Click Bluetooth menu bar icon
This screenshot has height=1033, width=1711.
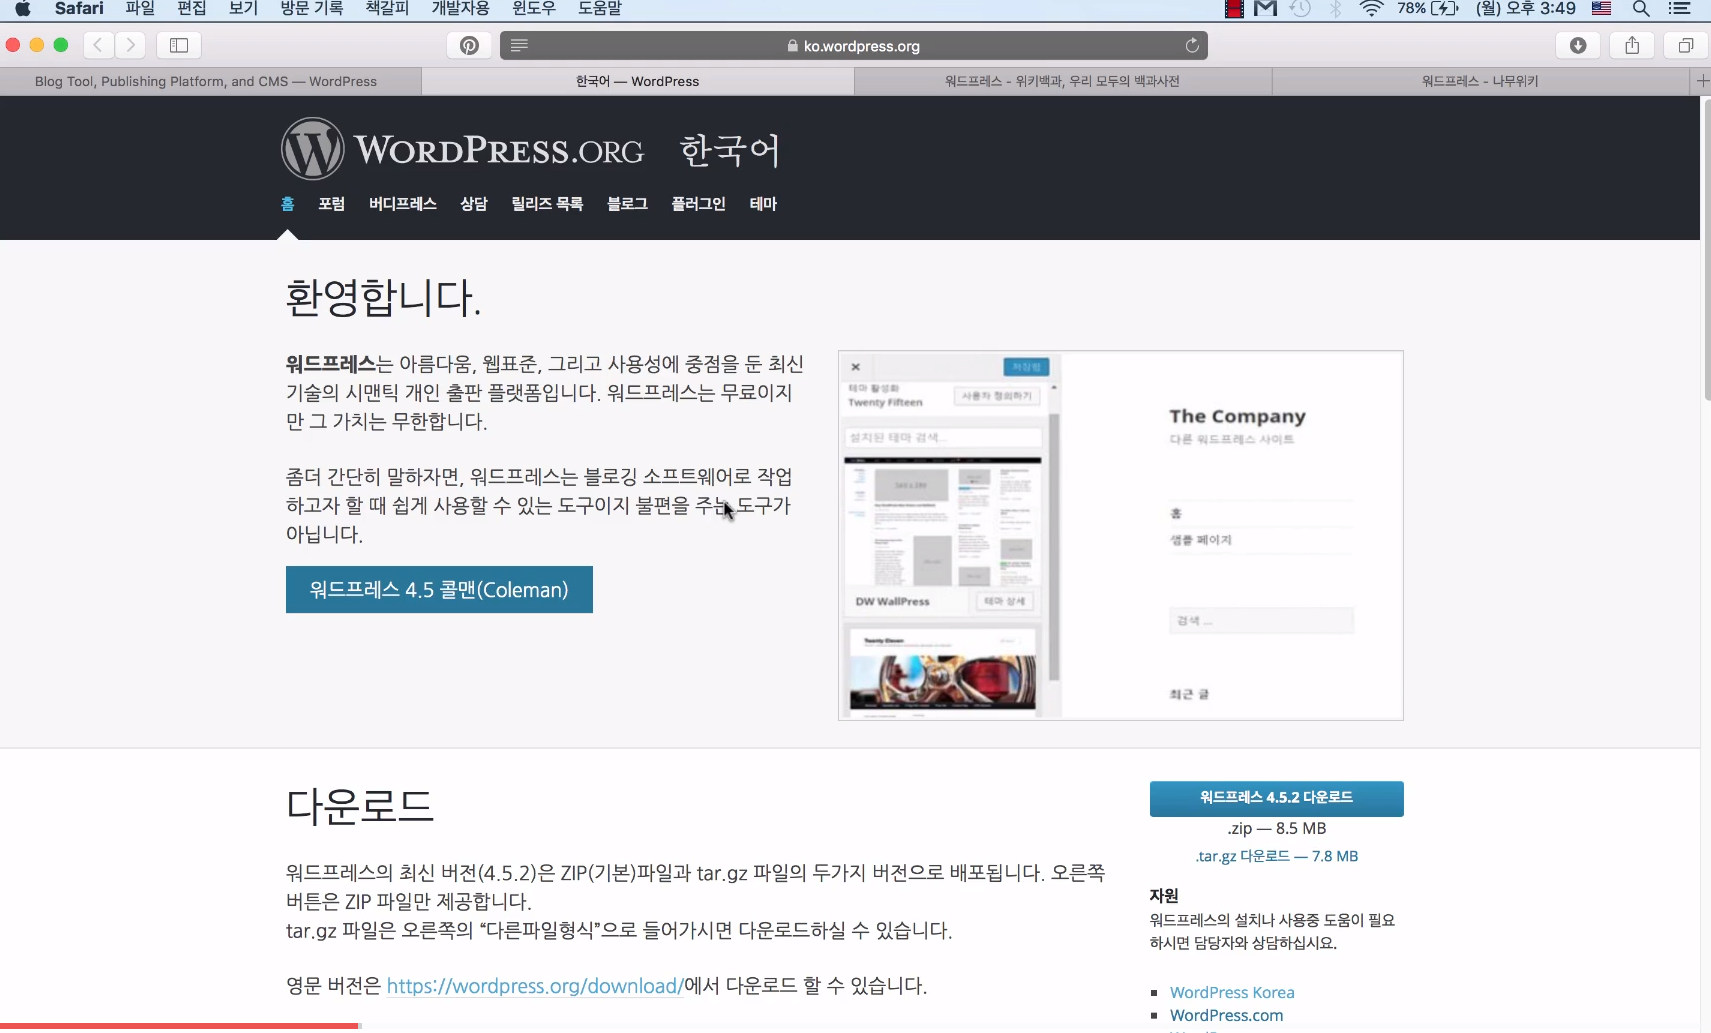(x=1336, y=9)
